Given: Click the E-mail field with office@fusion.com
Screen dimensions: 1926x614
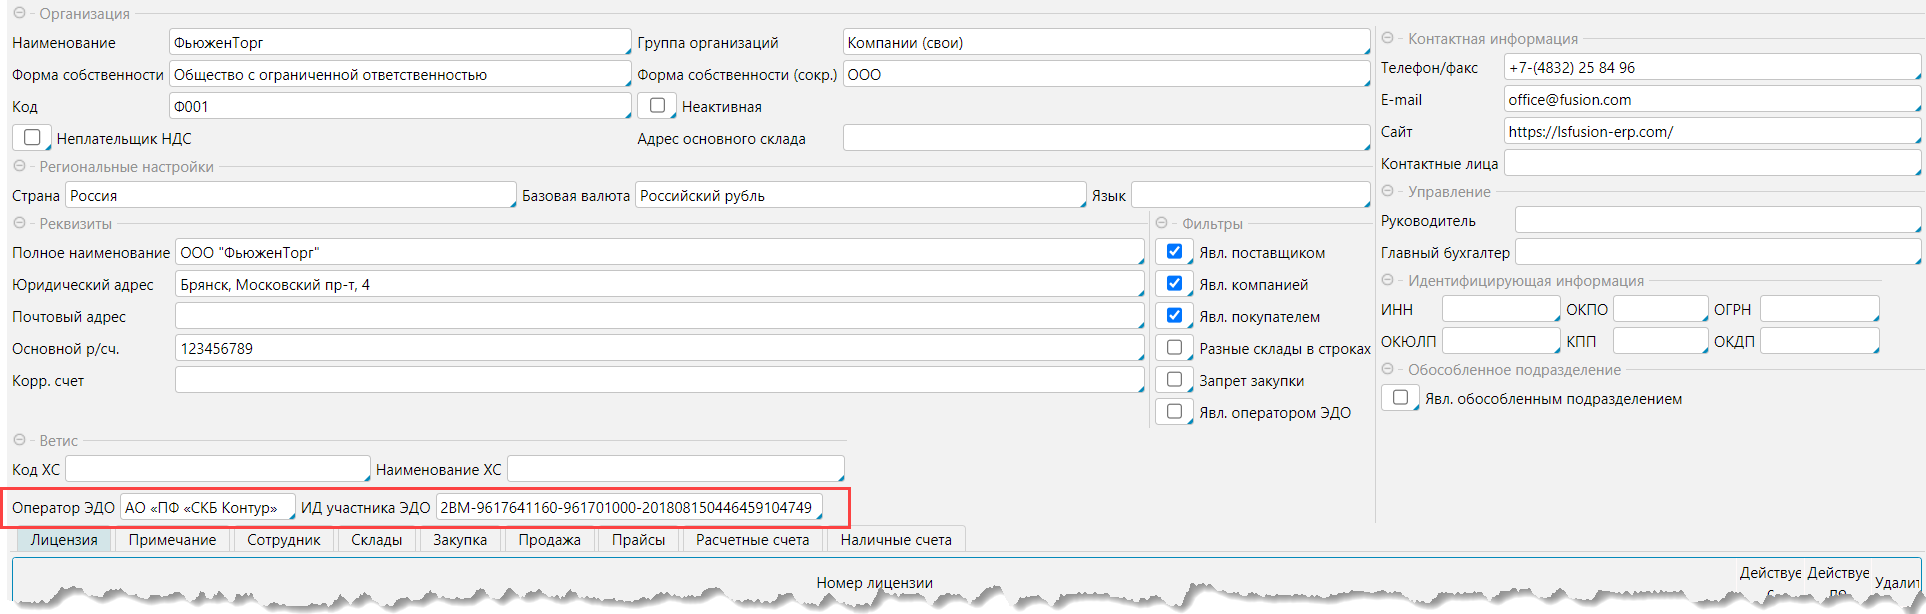Looking at the screenshot, I should click(1710, 100).
